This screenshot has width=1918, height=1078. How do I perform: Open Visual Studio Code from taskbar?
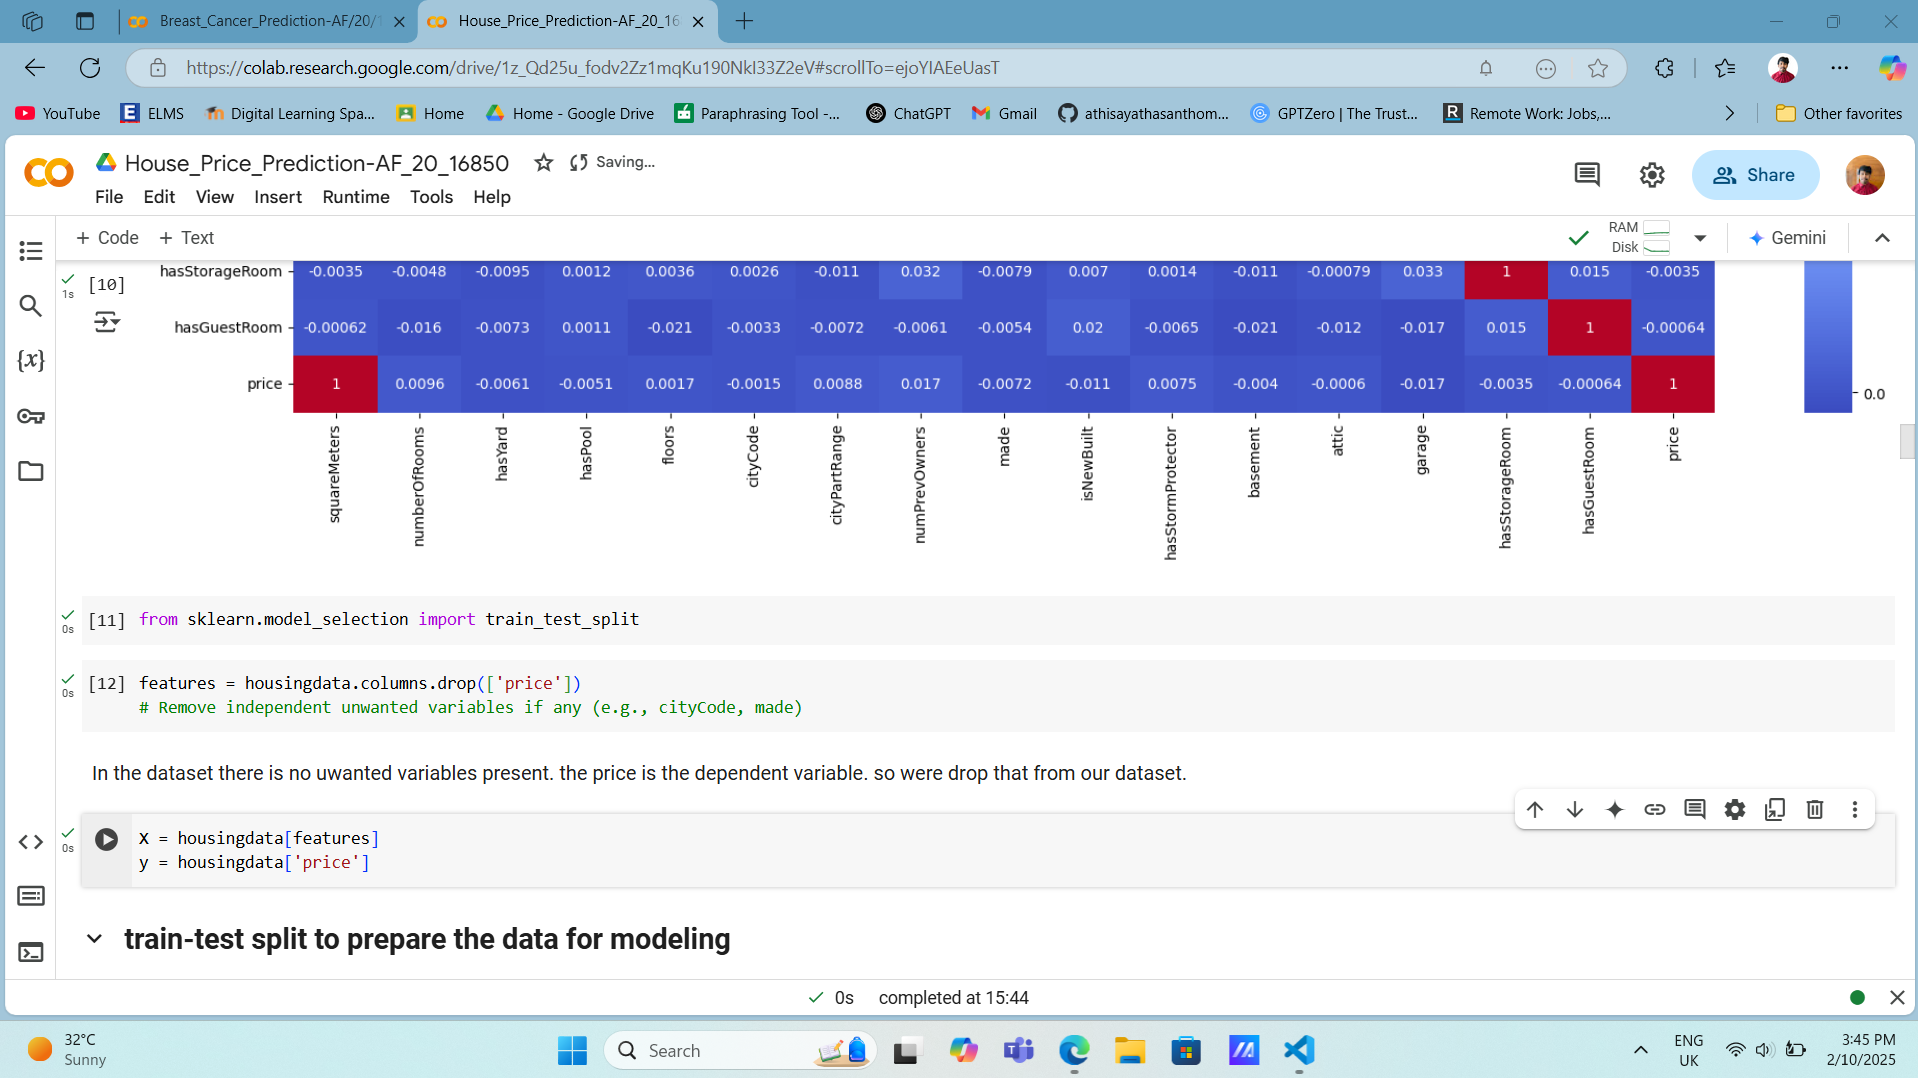(1299, 1051)
